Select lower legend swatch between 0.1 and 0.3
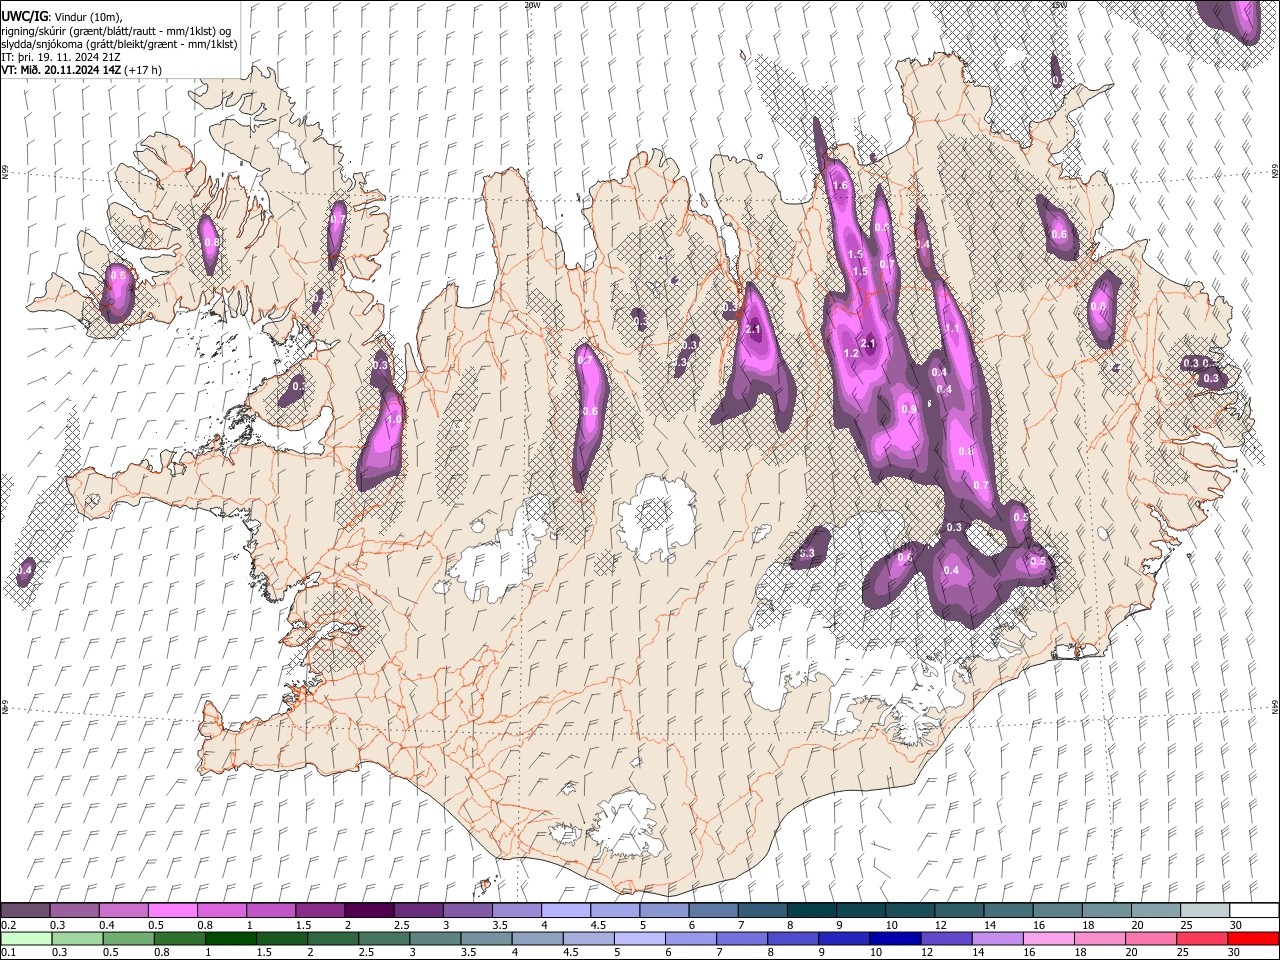Image resolution: width=1280 pixels, height=960 pixels. click(26, 938)
